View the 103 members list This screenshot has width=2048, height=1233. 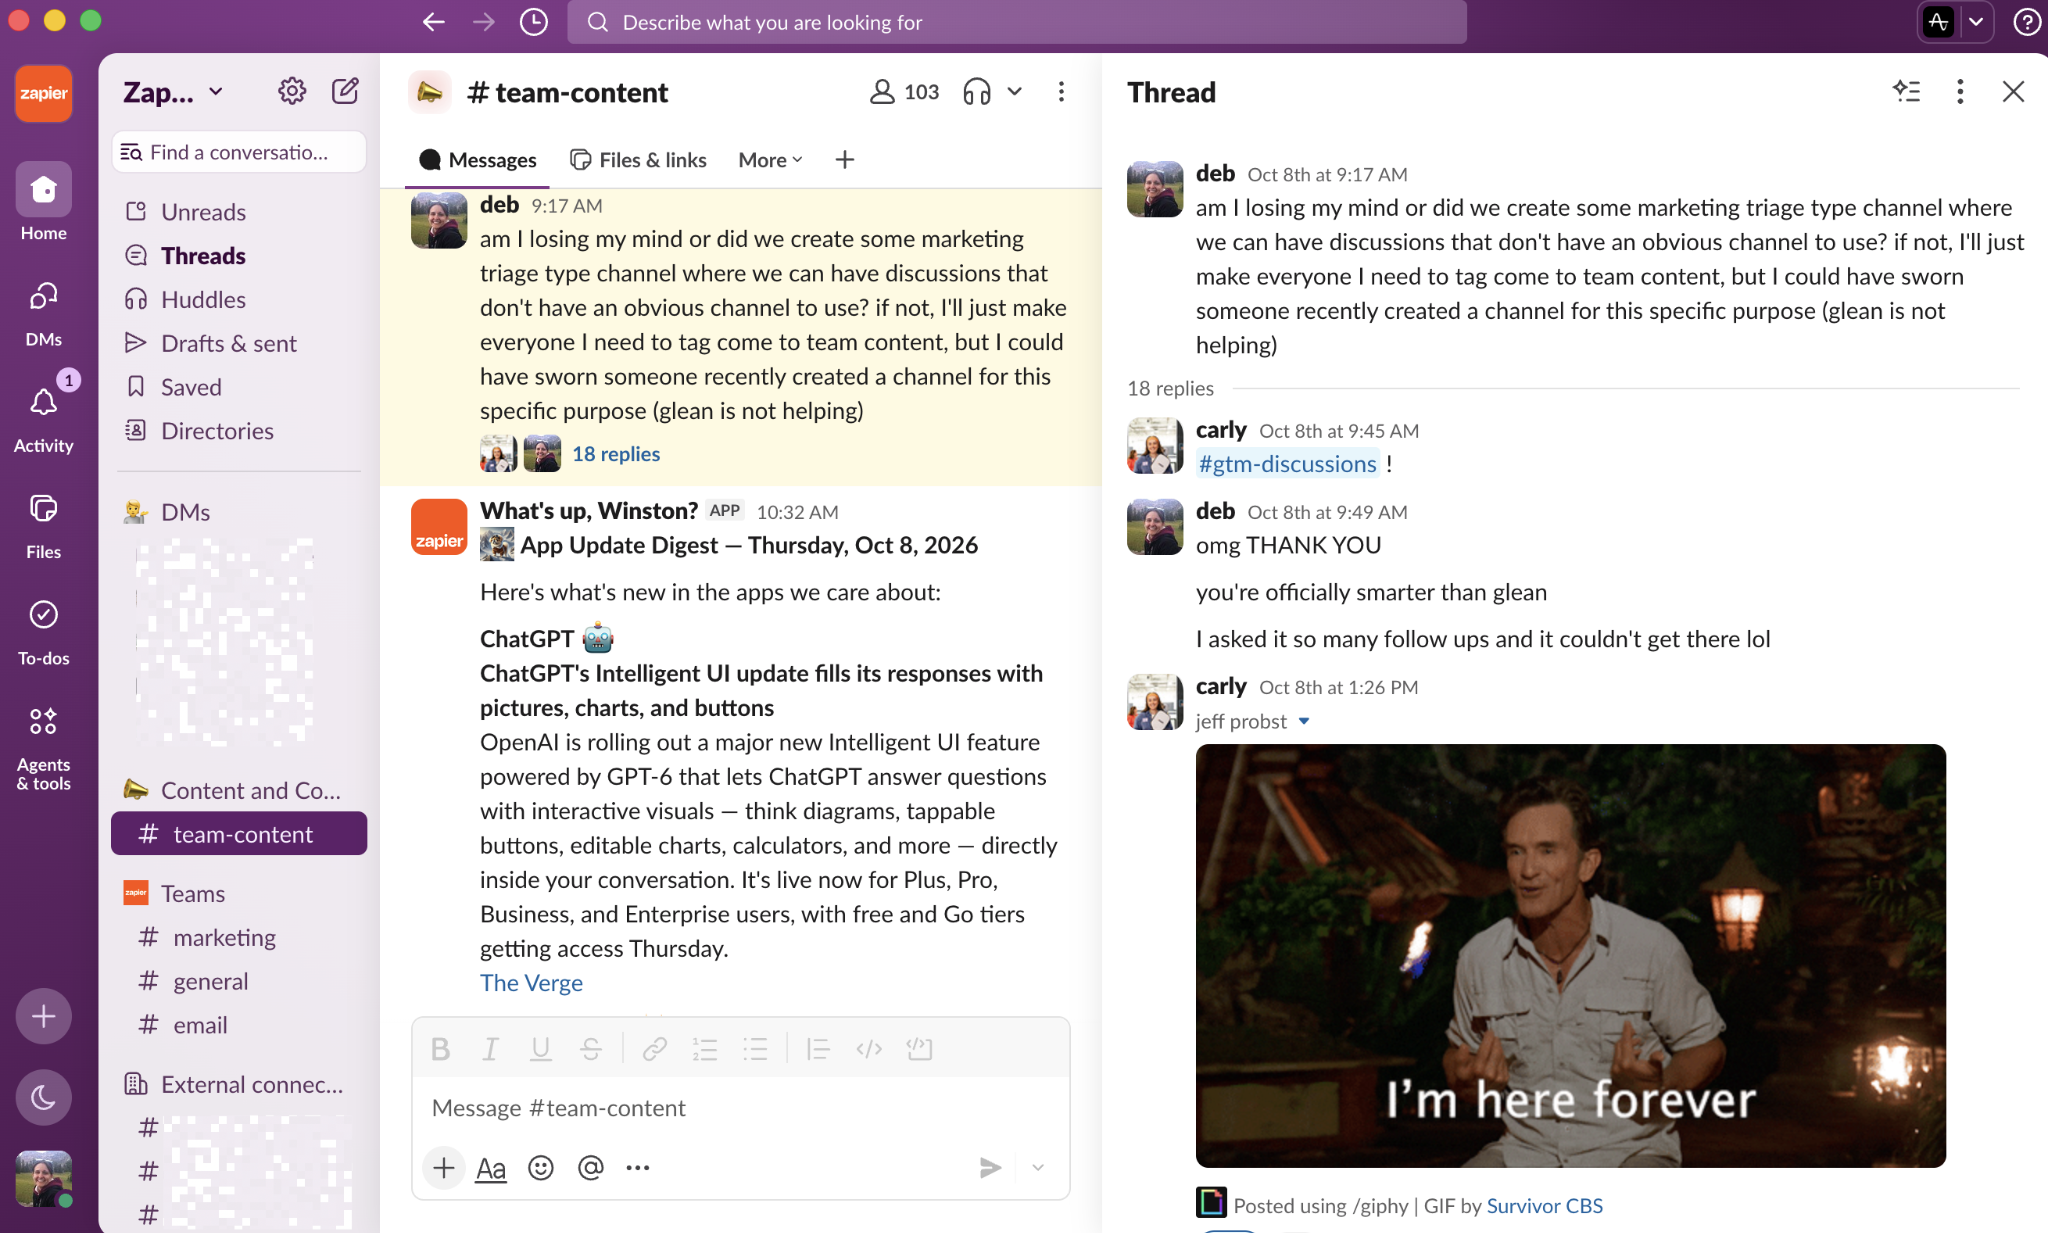(904, 92)
